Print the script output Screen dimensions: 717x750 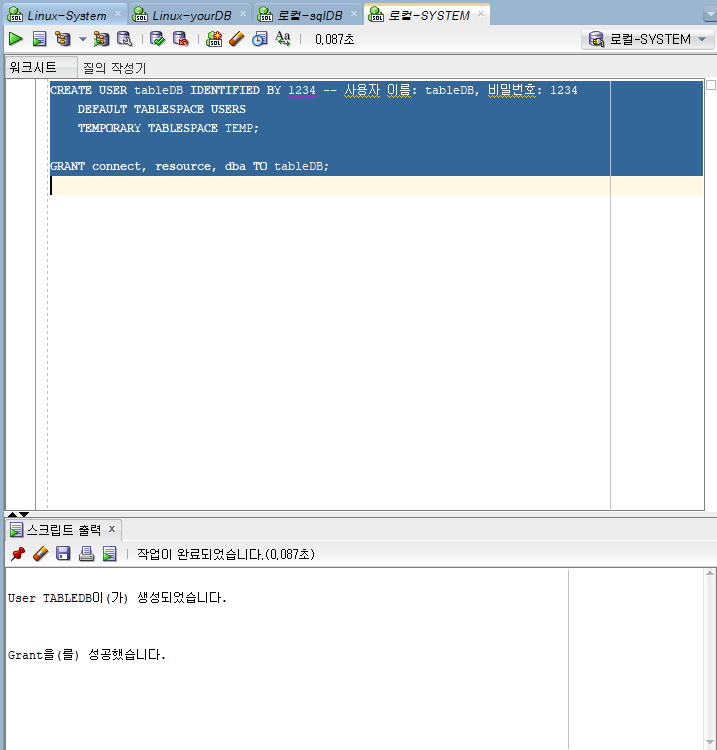(86, 554)
